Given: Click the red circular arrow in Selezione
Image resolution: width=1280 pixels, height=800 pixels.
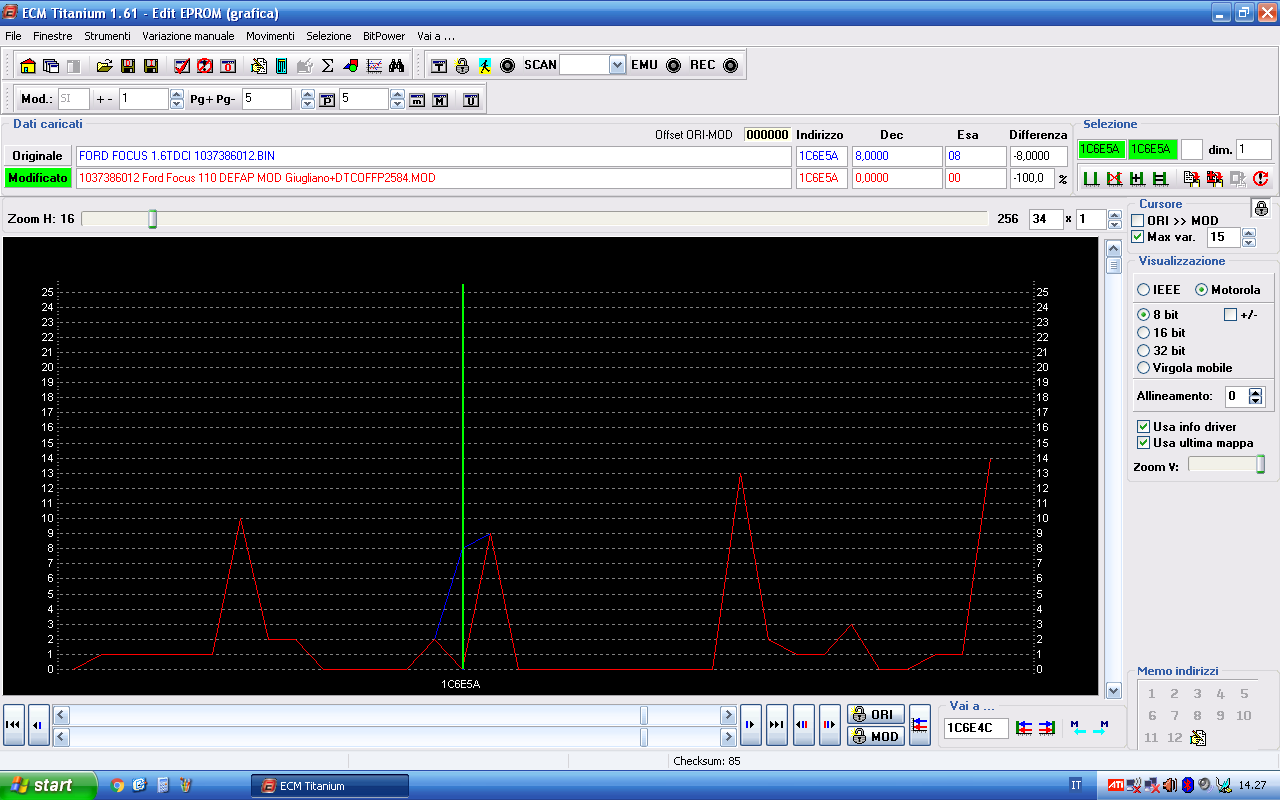Looking at the screenshot, I should pos(1260,179).
